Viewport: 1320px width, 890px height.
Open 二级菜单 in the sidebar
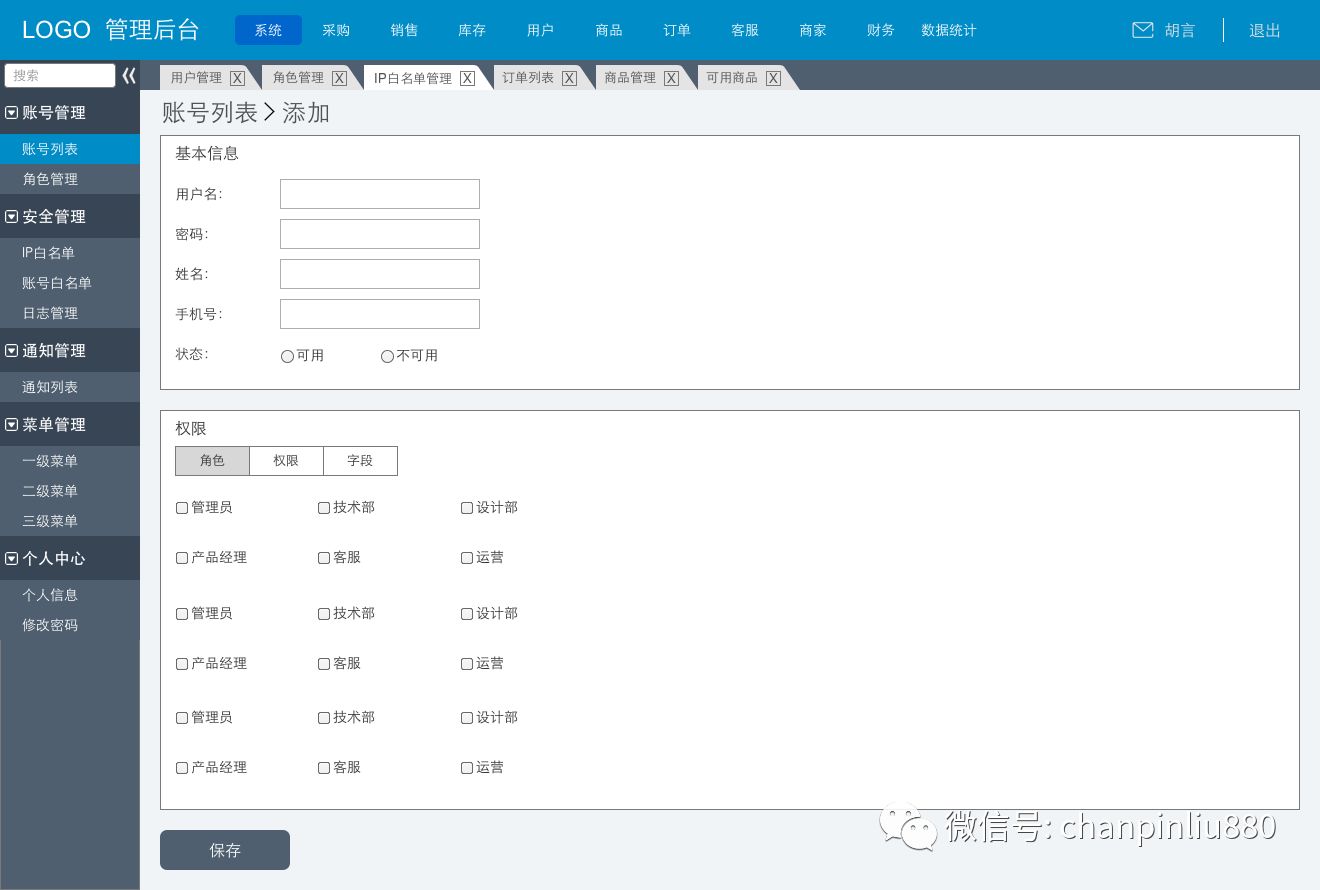(x=70, y=491)
